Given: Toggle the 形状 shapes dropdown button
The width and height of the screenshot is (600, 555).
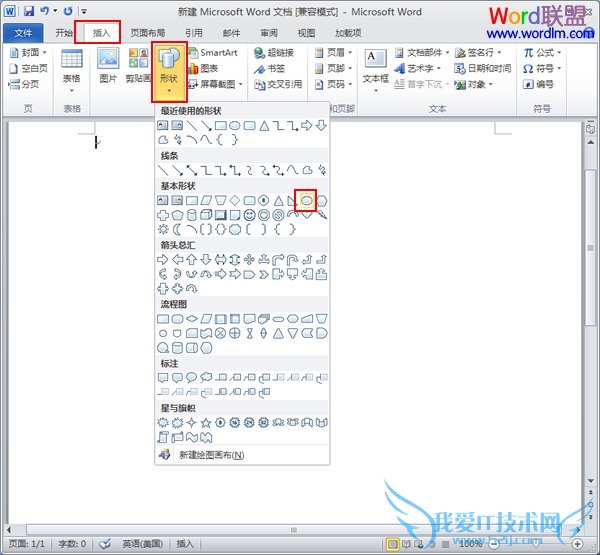Looking at the screenshot, I should (x=169, y=72).
